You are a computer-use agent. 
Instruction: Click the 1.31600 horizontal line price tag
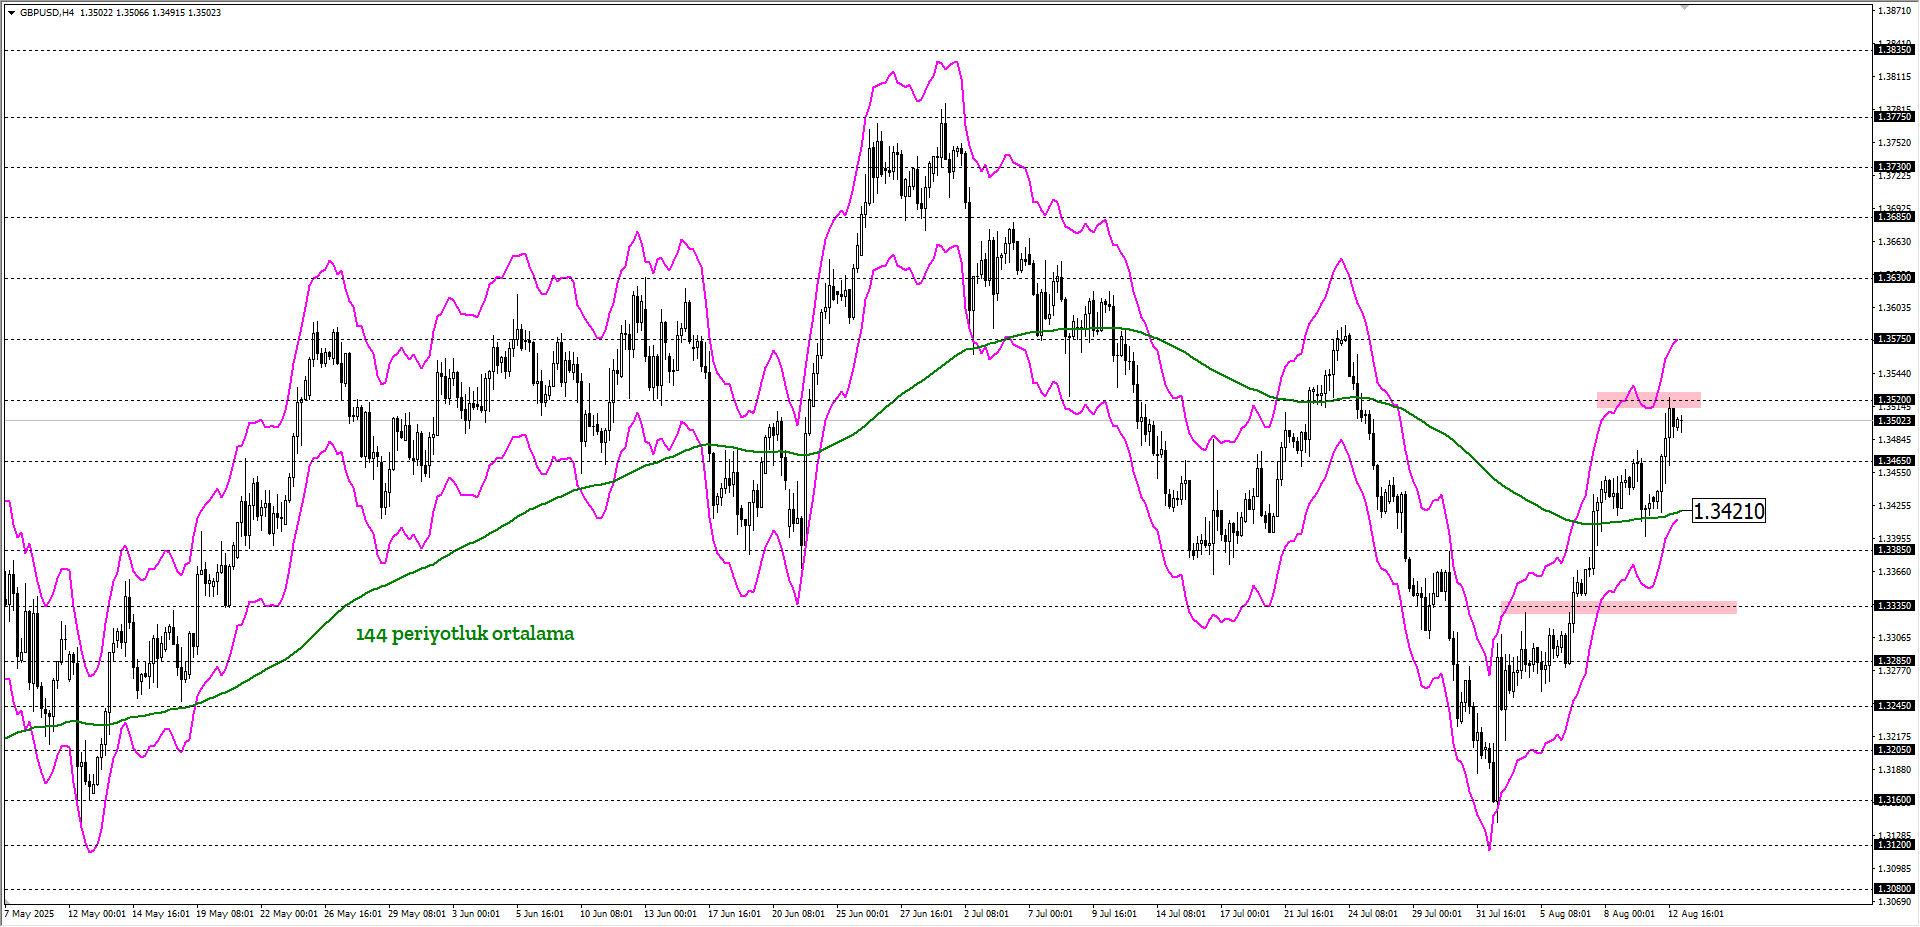(x=1894, y=800)
